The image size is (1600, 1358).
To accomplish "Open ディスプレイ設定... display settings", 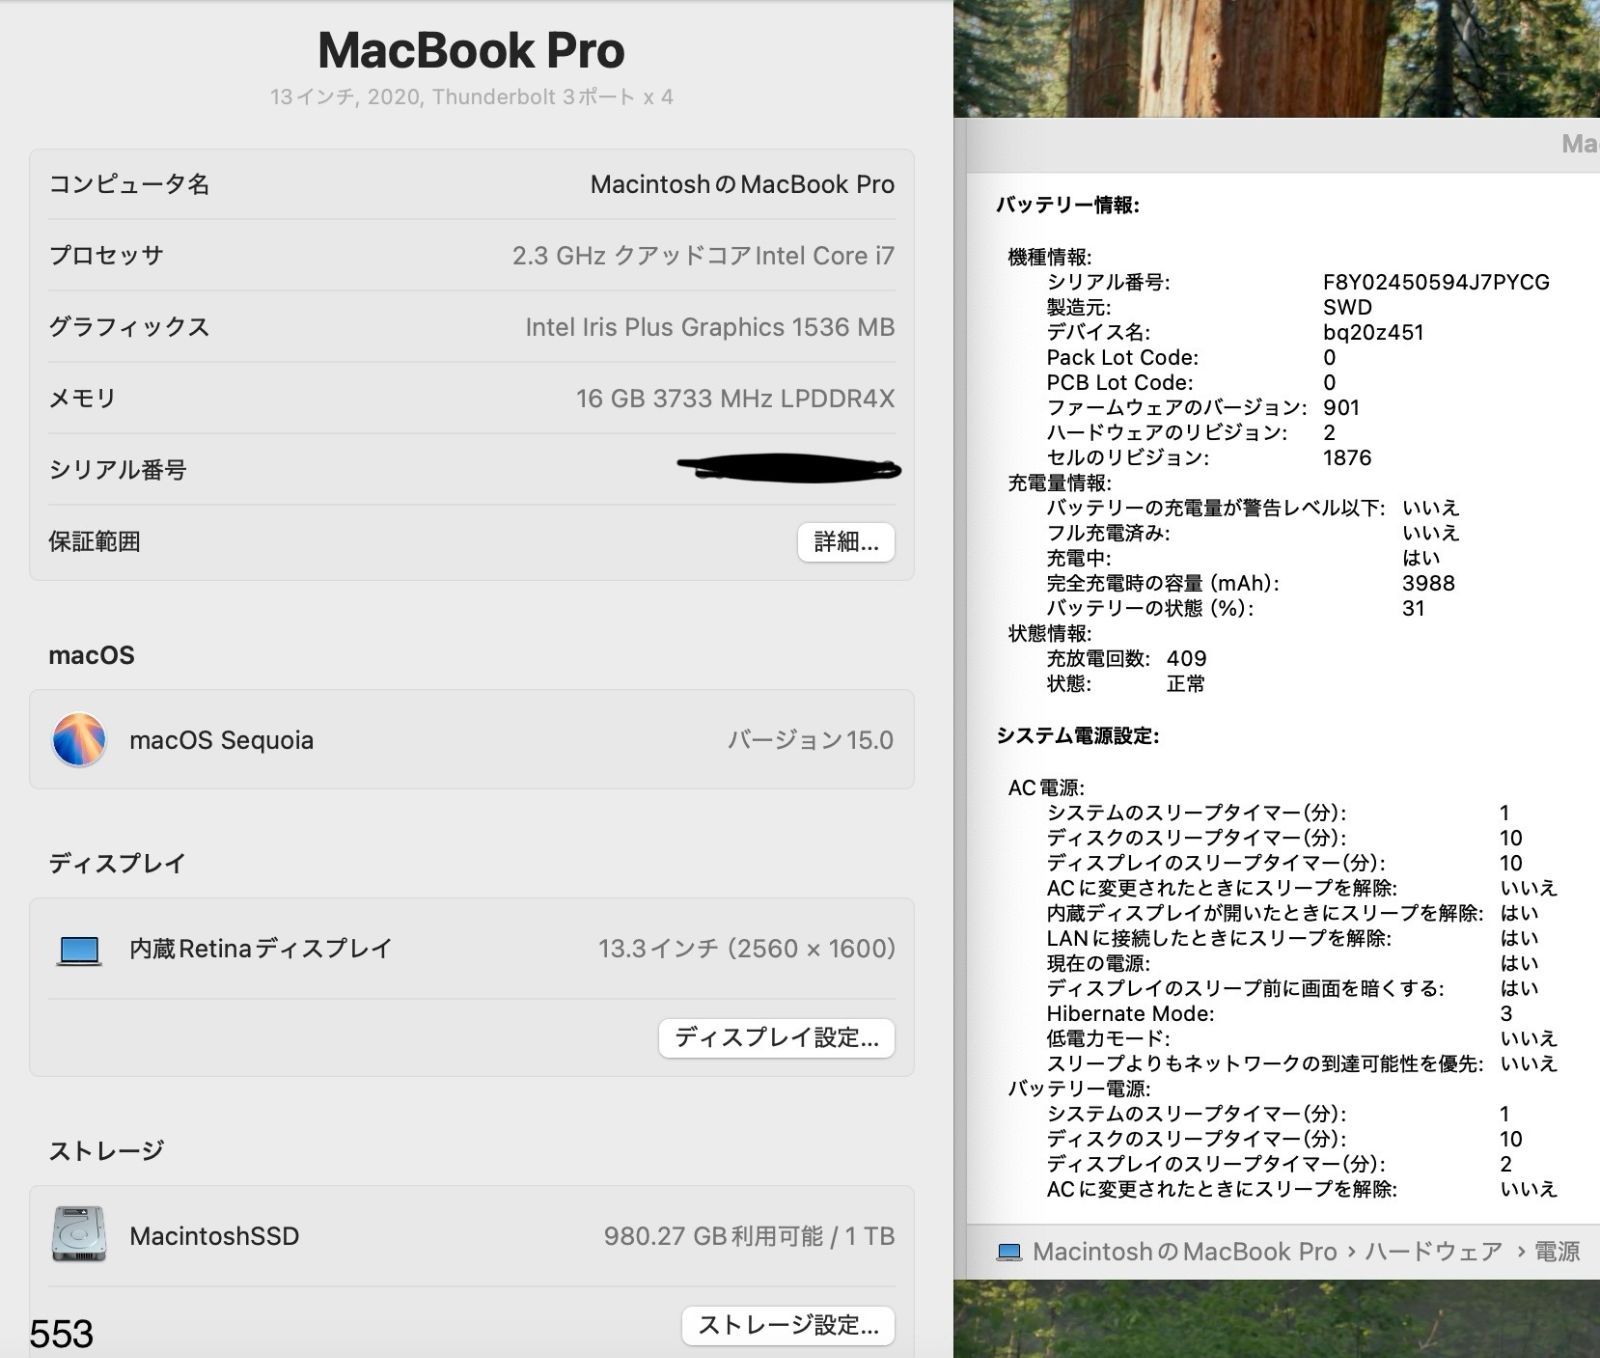I will [x=776, y=1038].
